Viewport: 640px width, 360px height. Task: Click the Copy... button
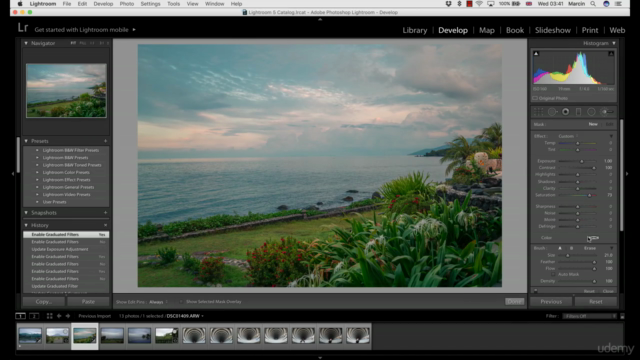click(x=44, y=302)
